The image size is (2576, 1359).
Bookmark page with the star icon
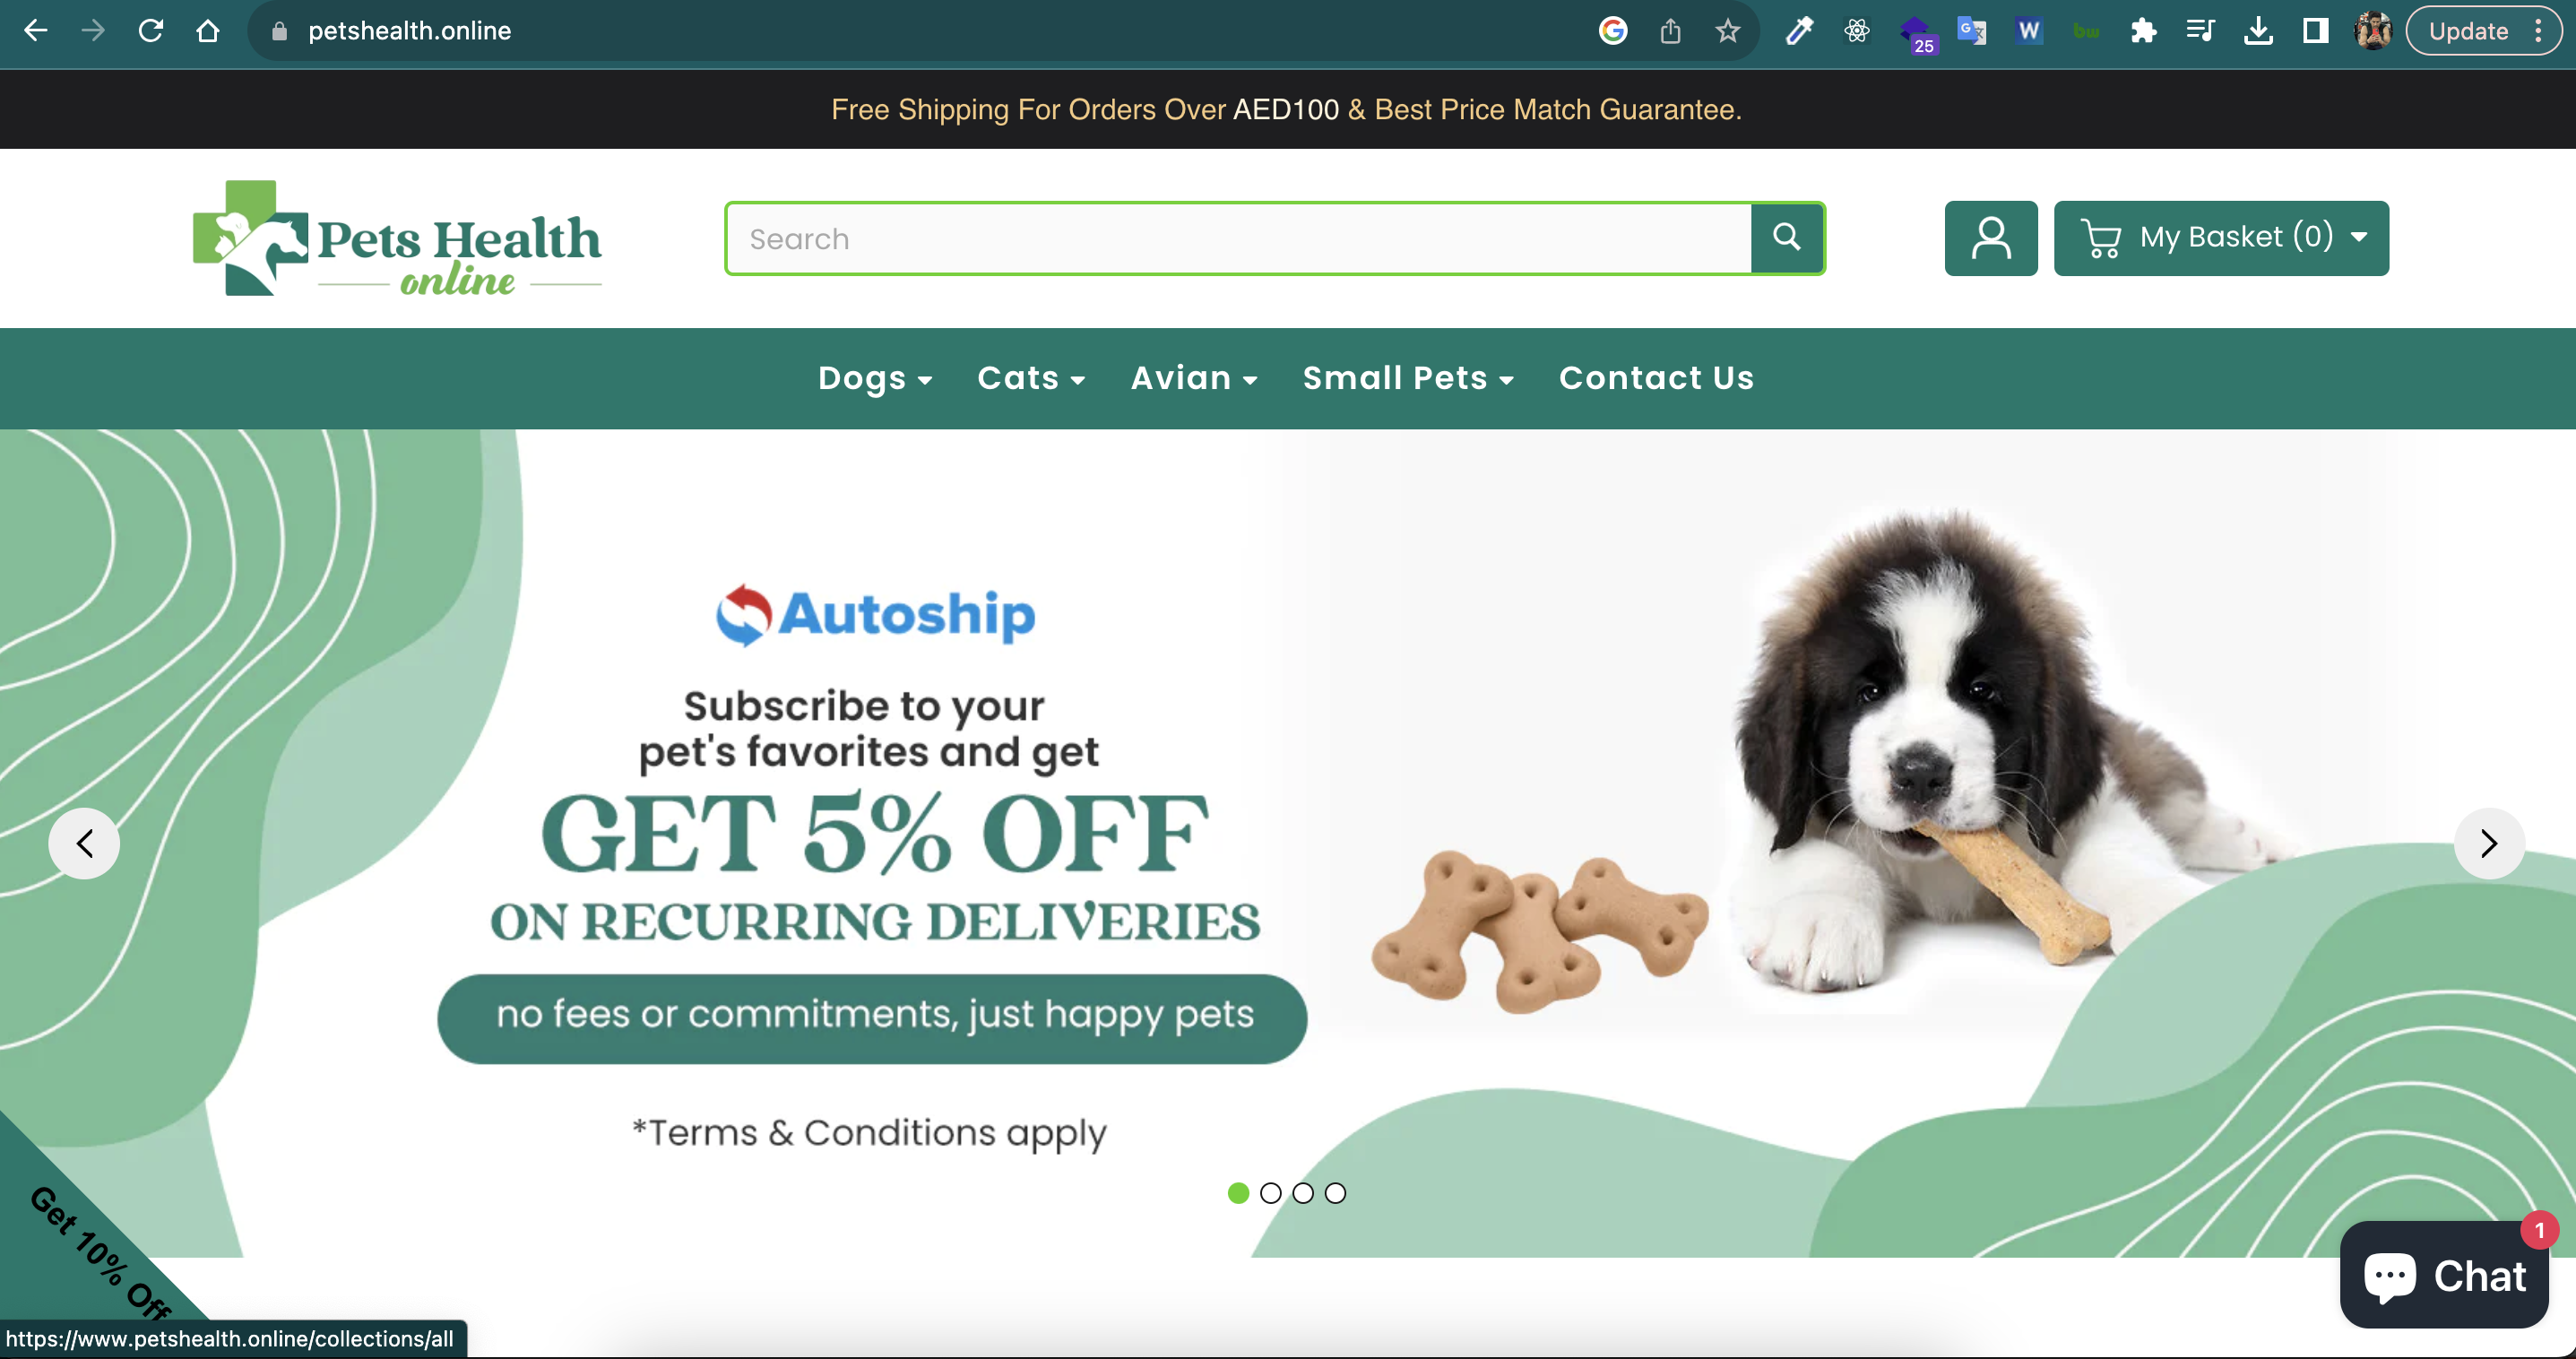pos(1728,31)
